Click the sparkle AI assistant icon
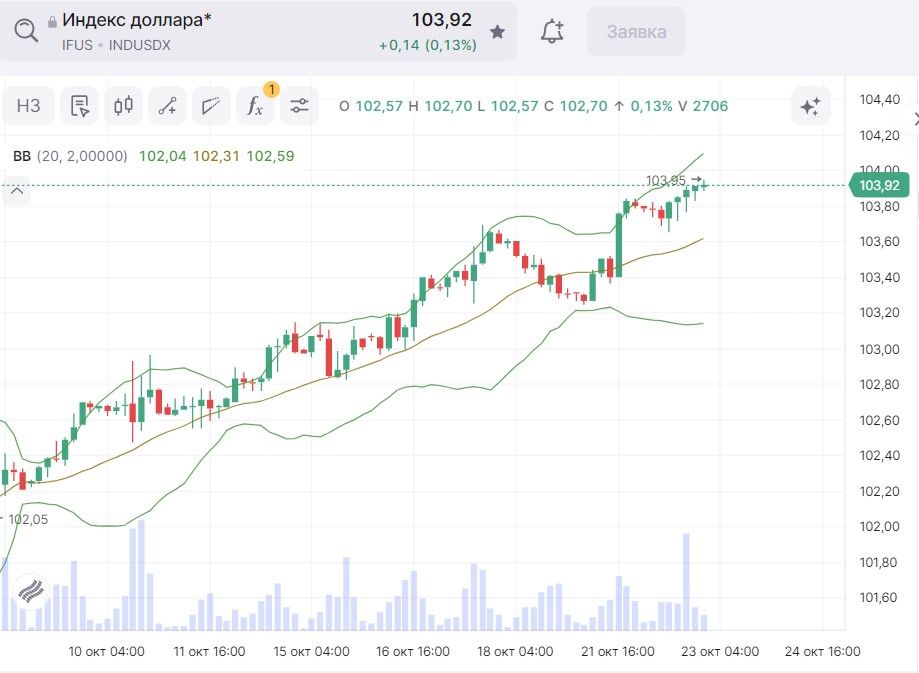The width and height of the screenshot is (919, 673). pos(810,106)
